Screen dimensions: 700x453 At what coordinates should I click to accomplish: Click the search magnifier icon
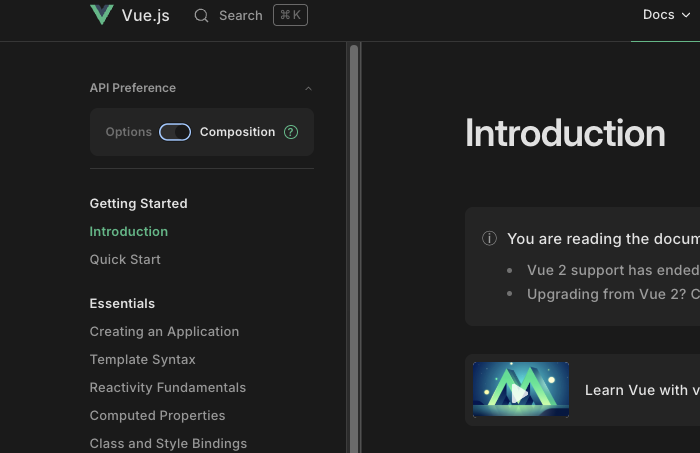[201, 16]
